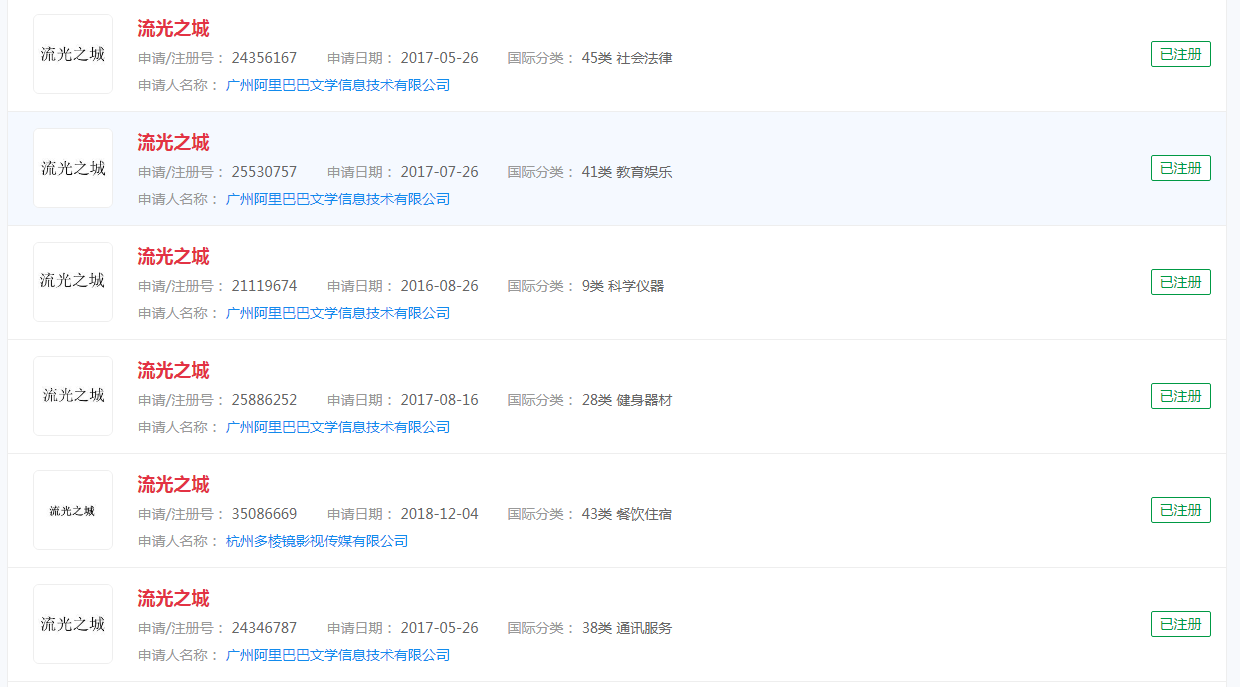Screen dimensions: 1240x687
Task: Open 流光之城 title in row 24356167
Action: tap(173, 29)
